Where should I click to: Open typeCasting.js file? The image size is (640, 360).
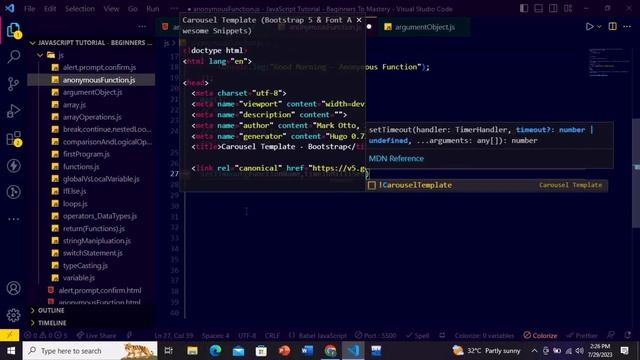tap(85, 265)
